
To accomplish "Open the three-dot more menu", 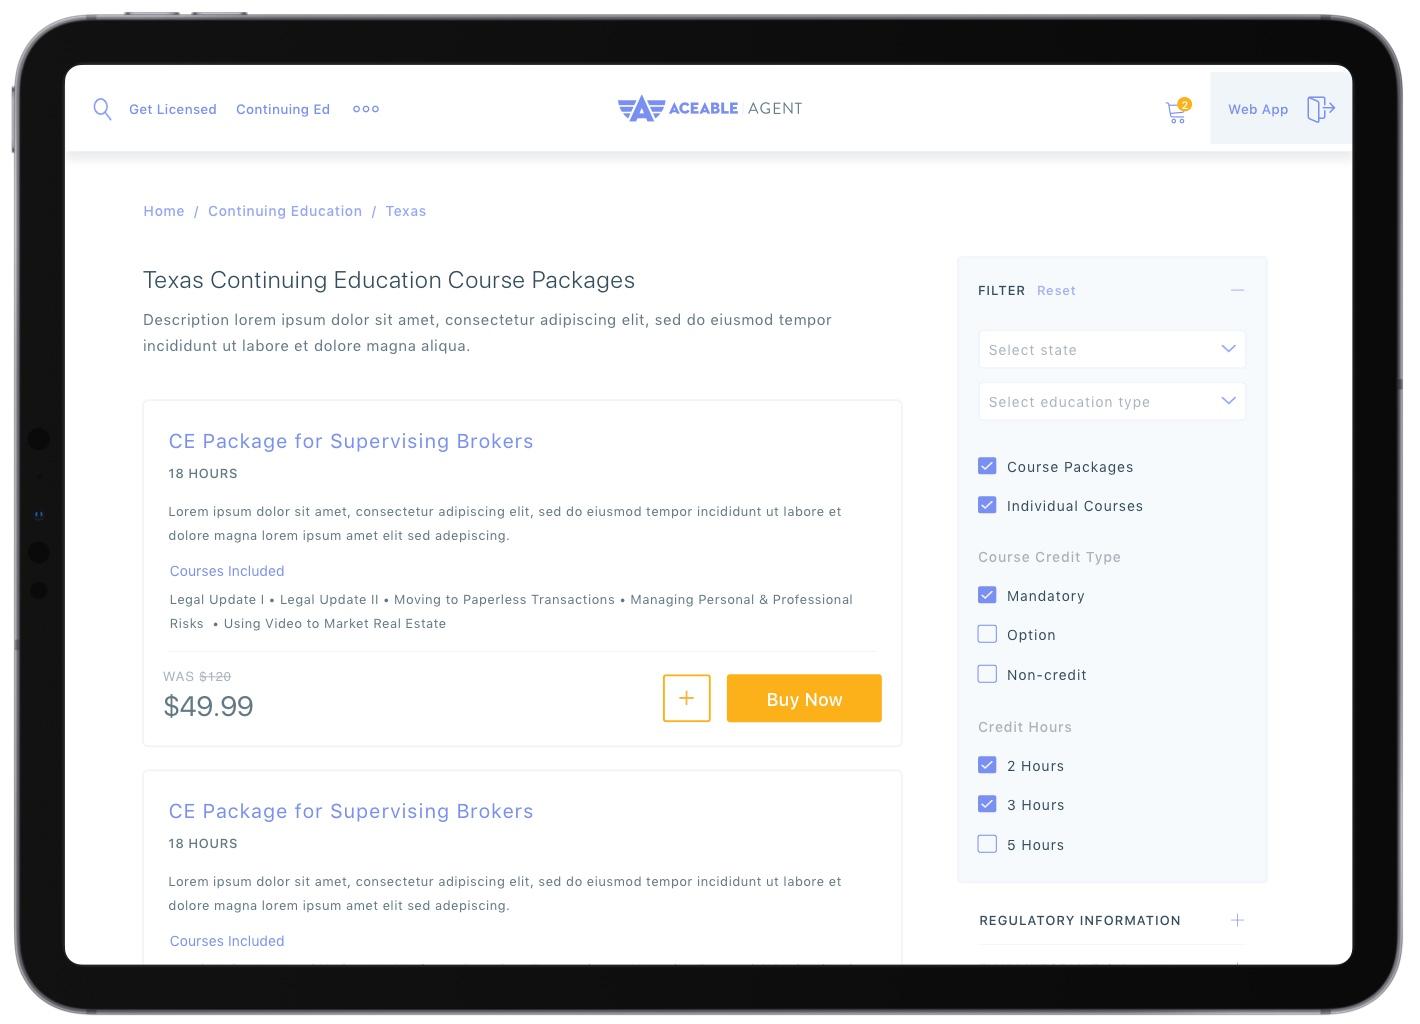I will pos(366,109).
